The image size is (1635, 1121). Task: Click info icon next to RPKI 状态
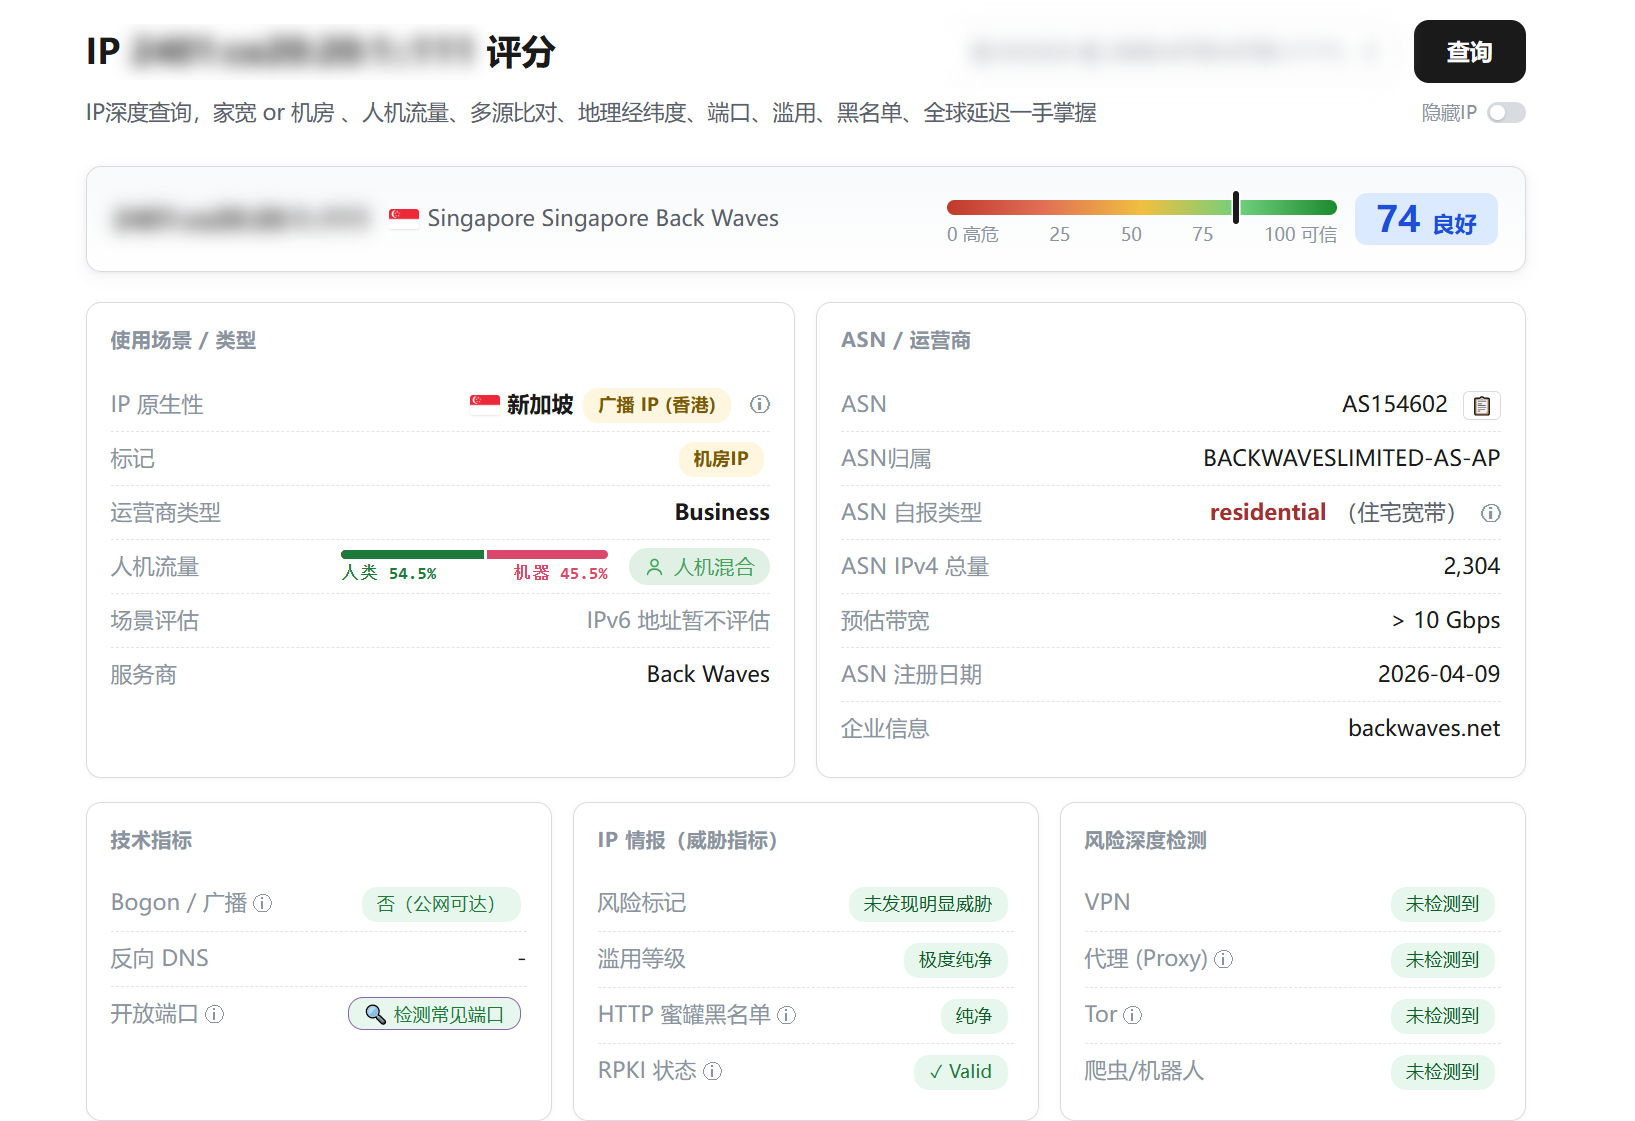tap(713, 1071)
